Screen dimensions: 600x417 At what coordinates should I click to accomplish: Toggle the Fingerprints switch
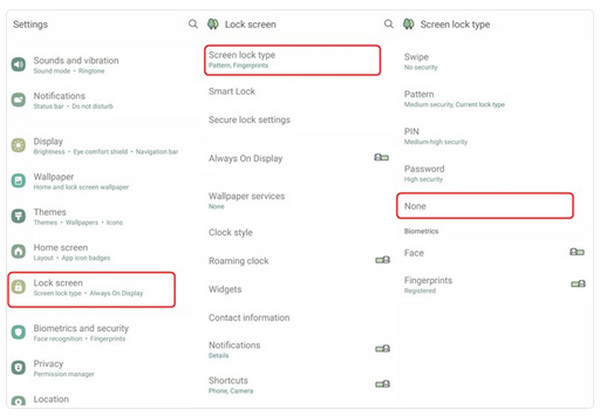578,283
